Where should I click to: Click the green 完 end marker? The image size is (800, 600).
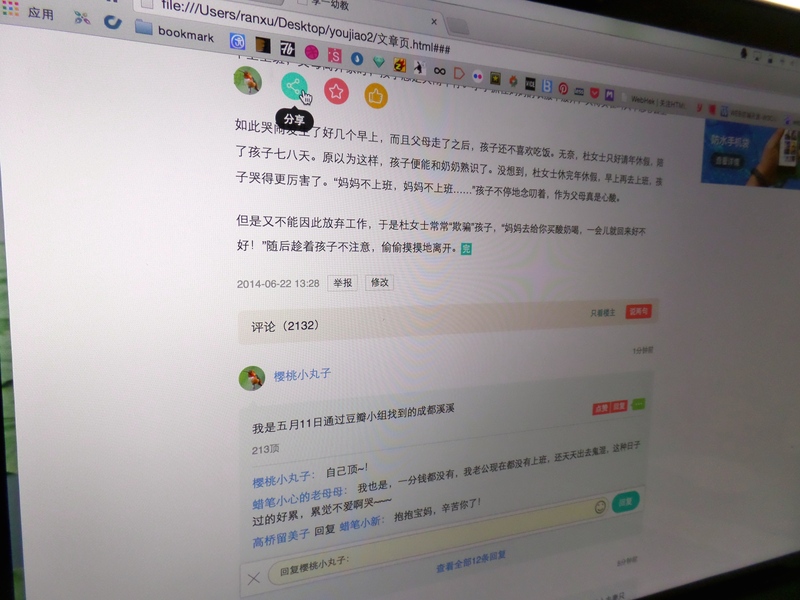pos(466,248)
